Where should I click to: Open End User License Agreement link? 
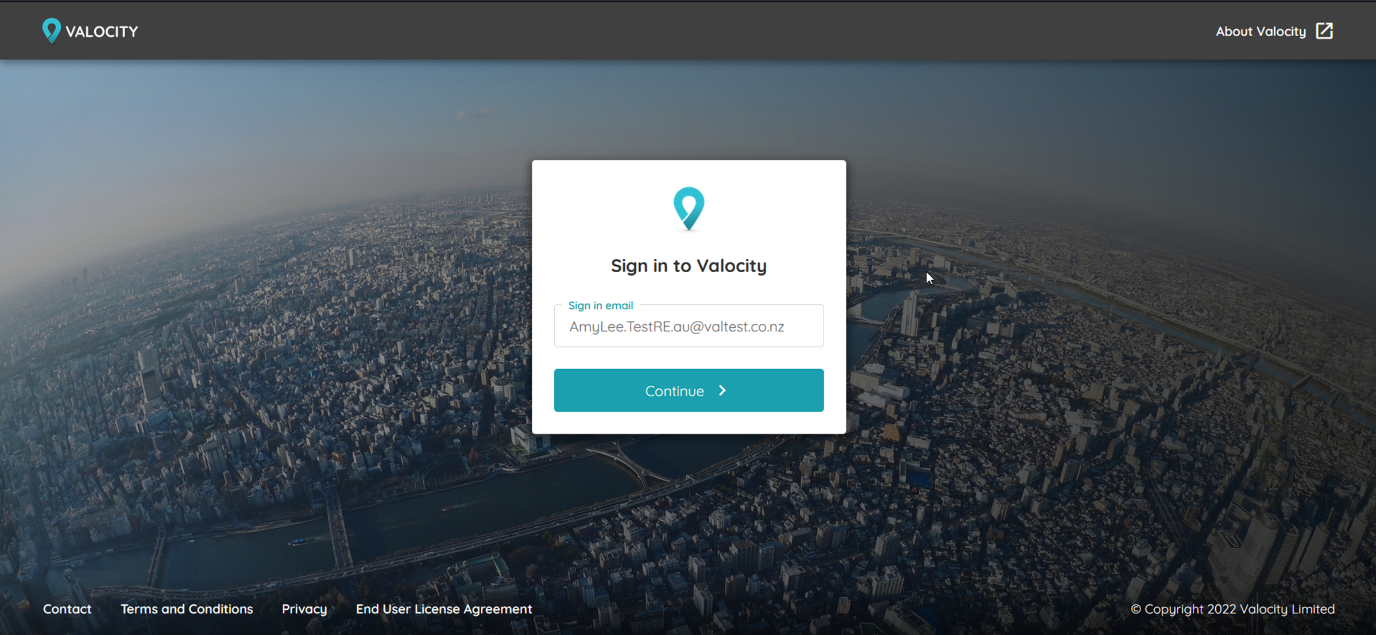pos(444,609)
